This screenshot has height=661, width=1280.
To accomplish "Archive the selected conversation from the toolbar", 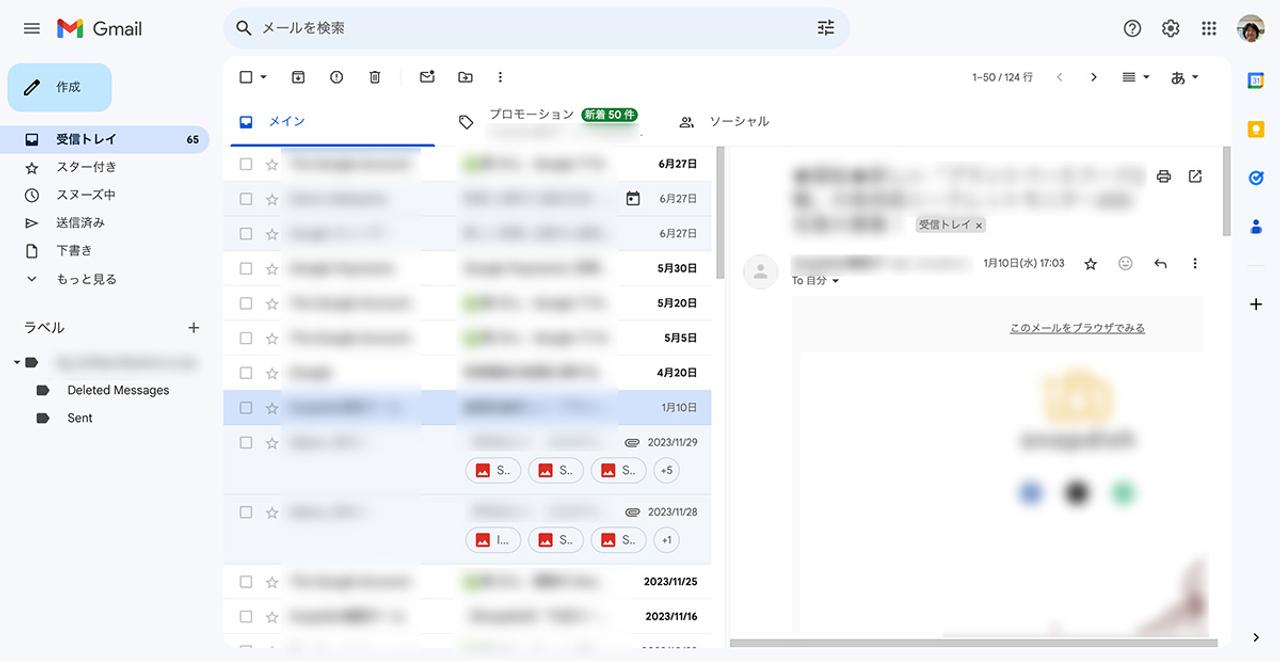I will click(298, 77).
